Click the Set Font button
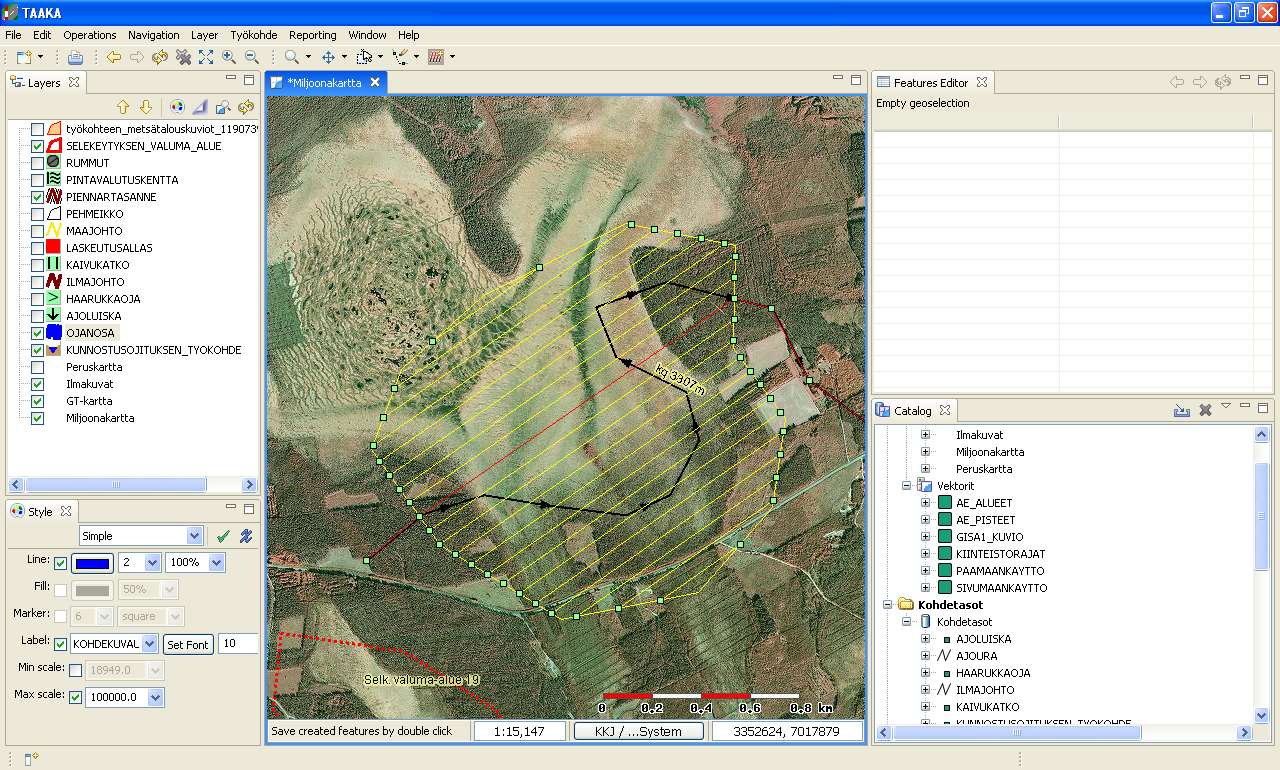The height and width of the screenshot is (770, 1280). (187, 645)
